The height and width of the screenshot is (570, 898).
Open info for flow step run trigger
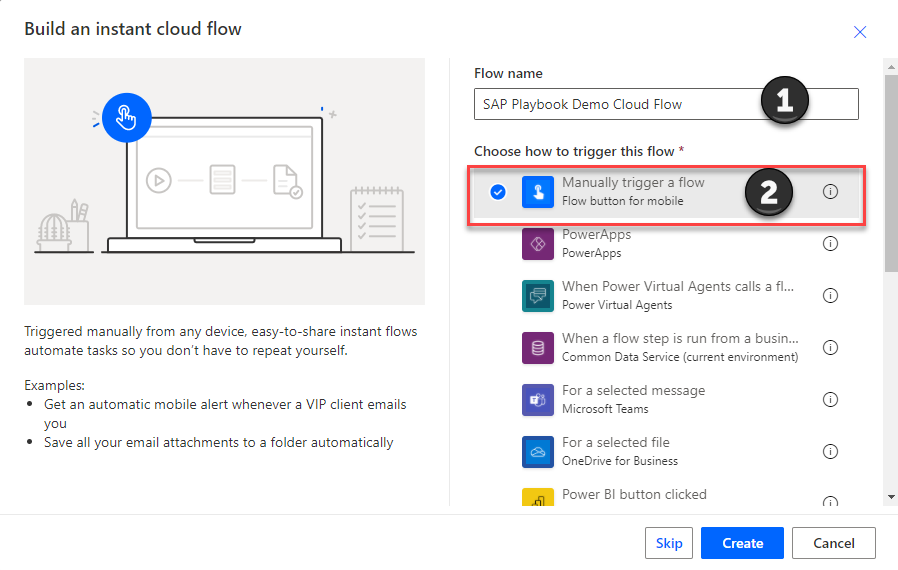tap(830, 348)
